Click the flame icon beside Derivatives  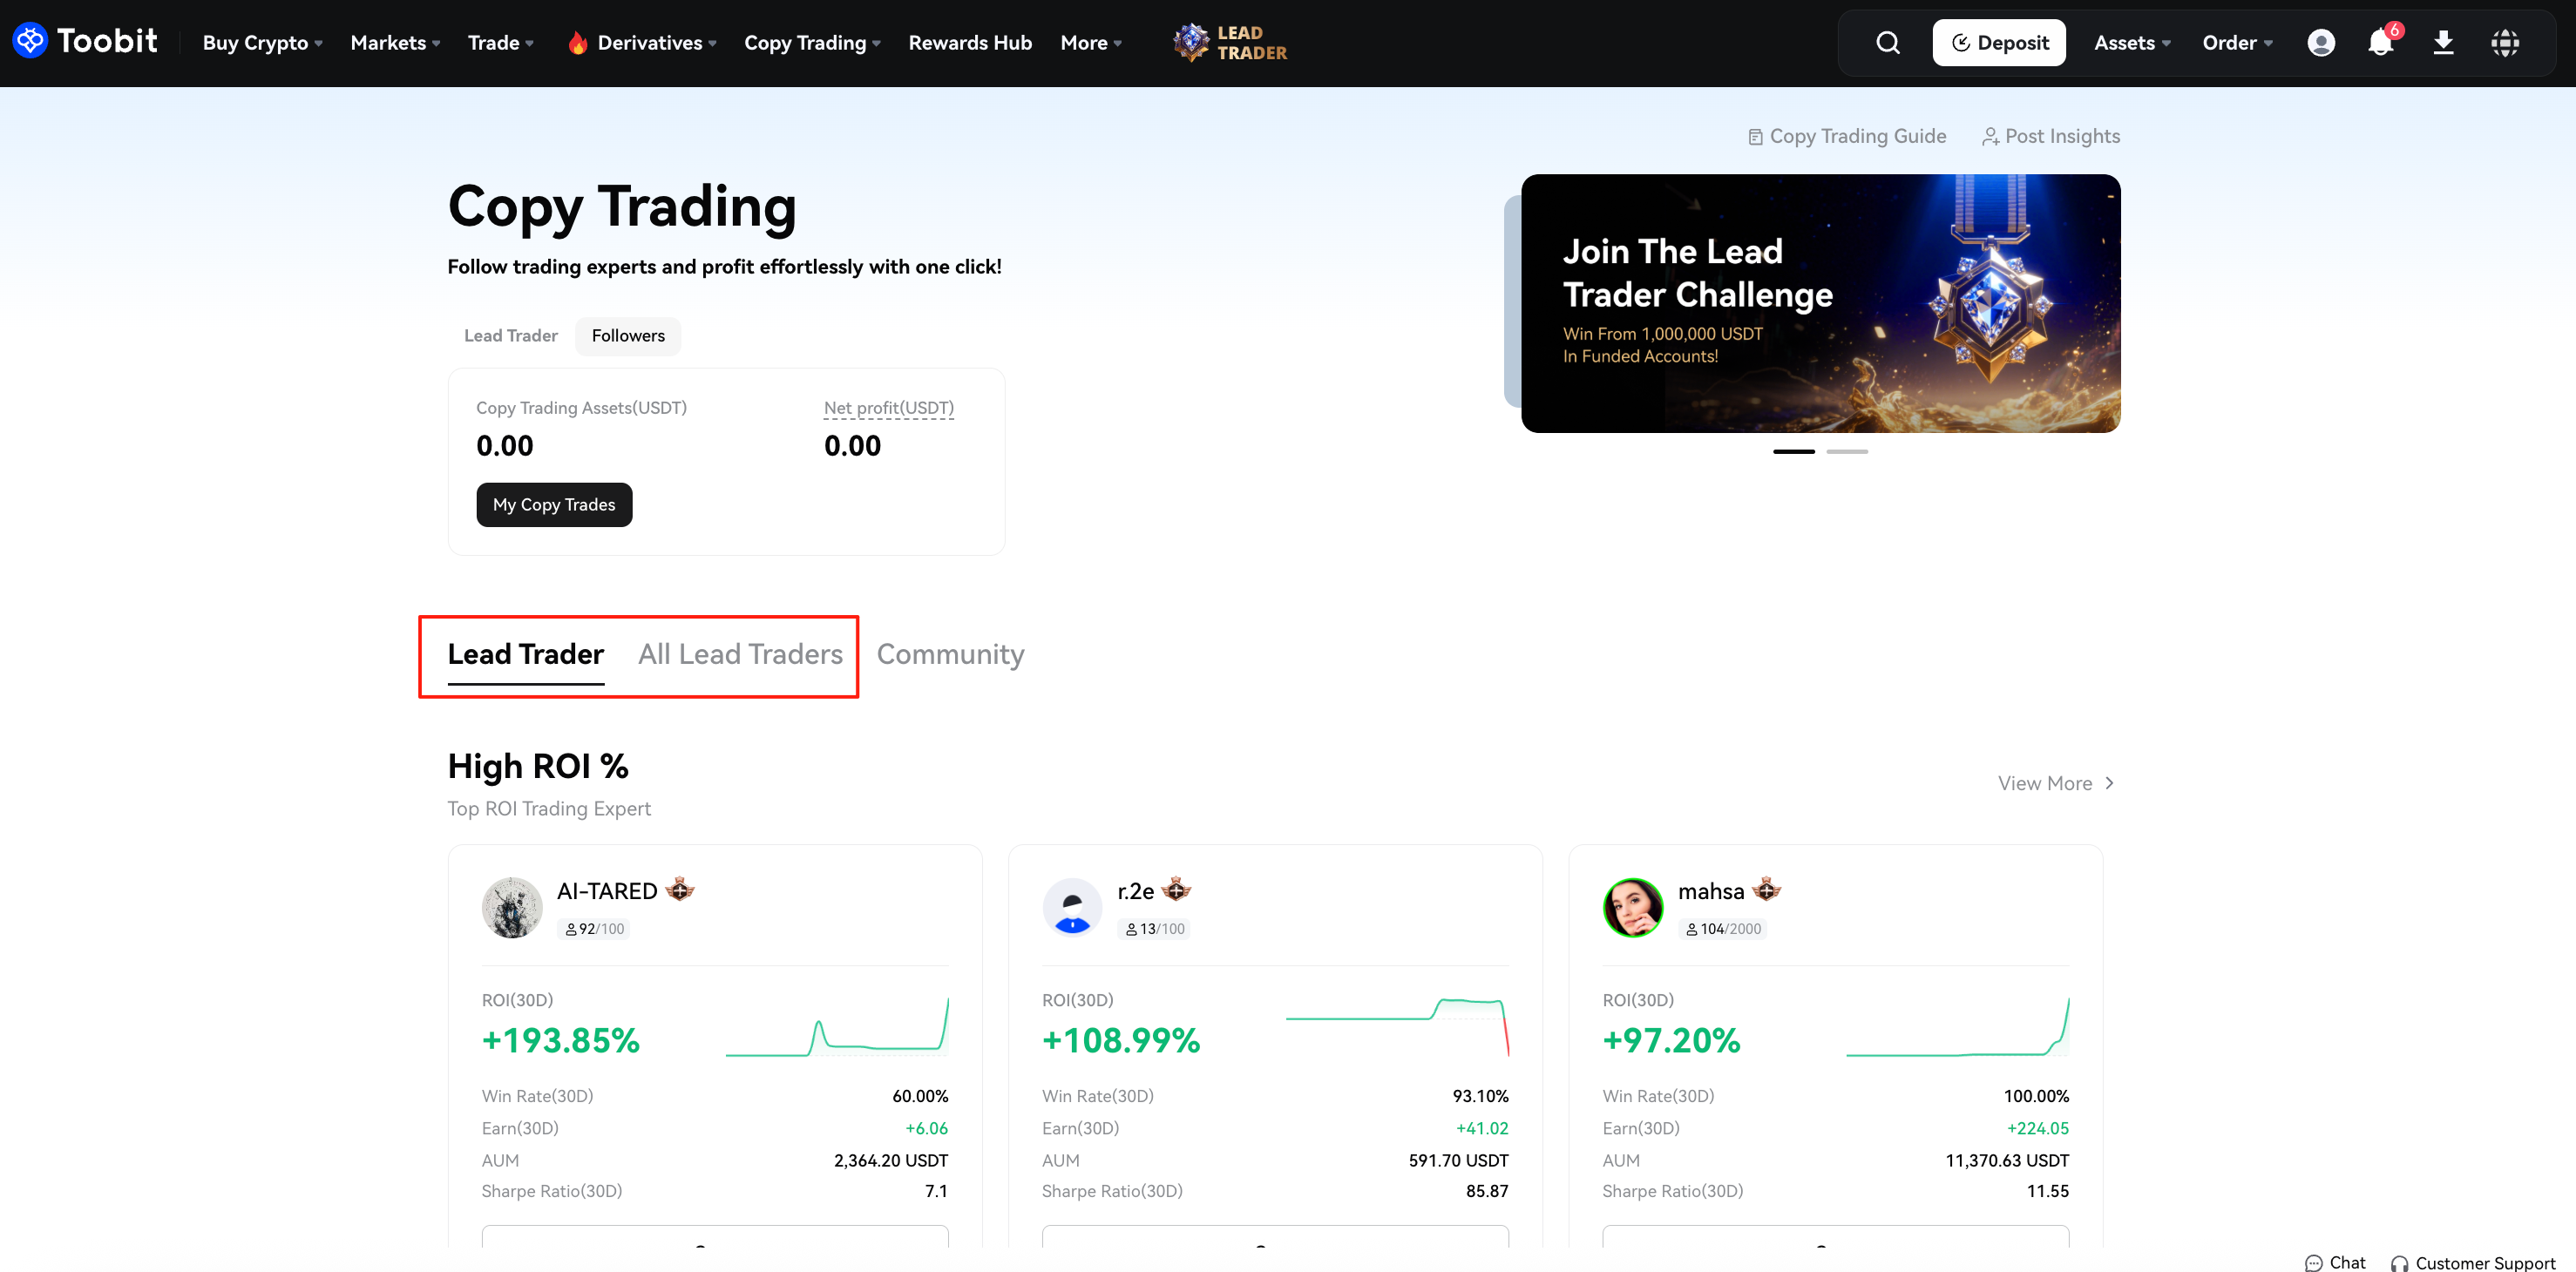tap(577, 42)
